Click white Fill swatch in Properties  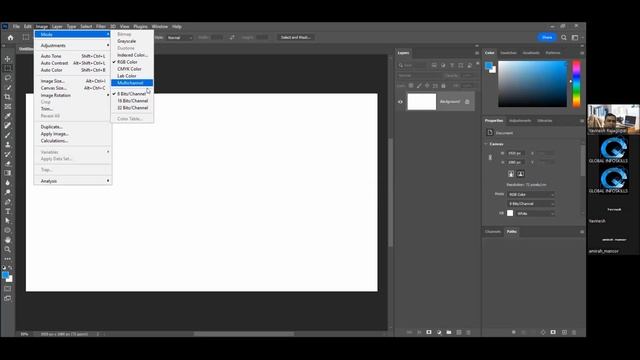pos(510,213)
